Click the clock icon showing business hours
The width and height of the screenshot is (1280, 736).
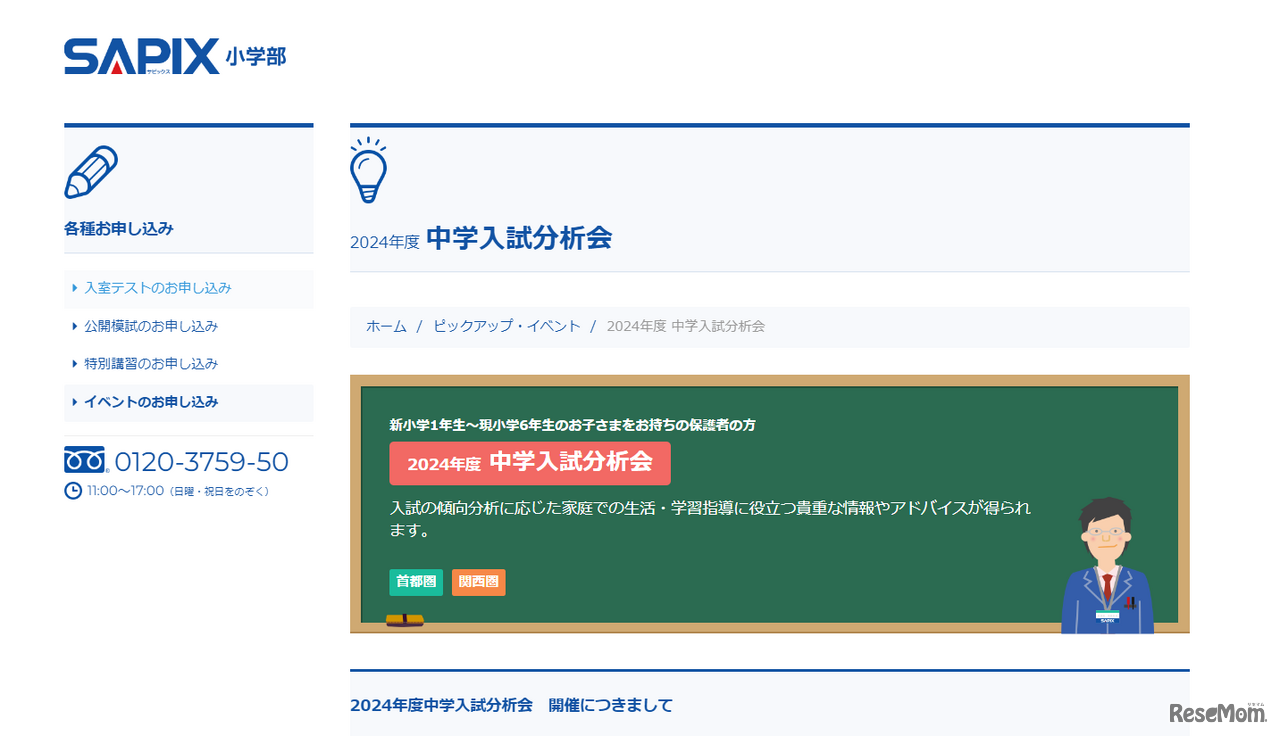point(72,489)
